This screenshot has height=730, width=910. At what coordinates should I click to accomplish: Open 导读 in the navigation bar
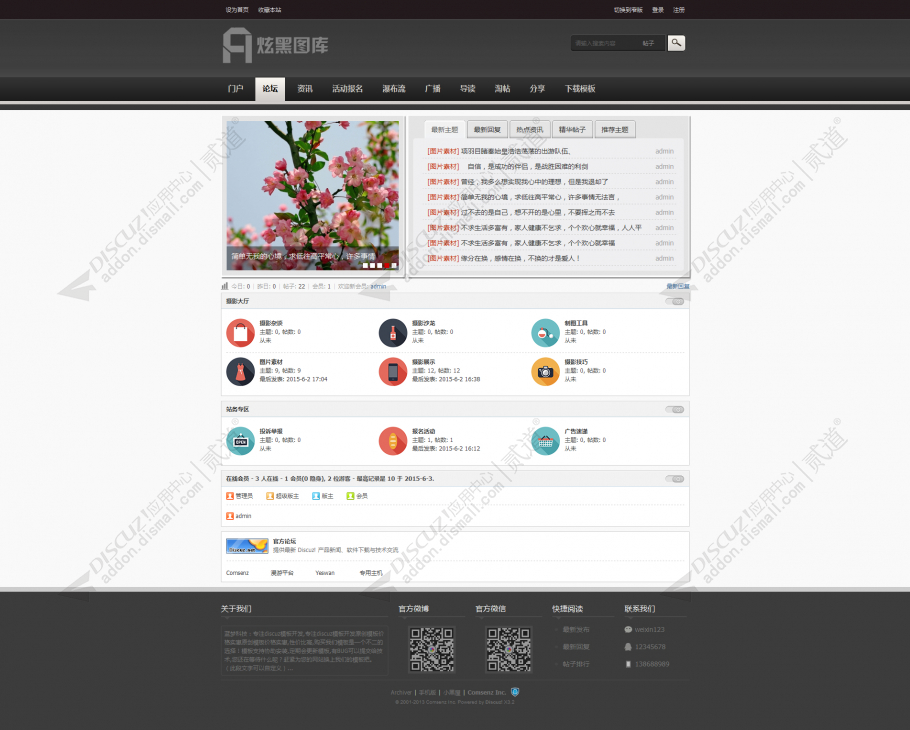pyautogui.click(x=468, y=89)
